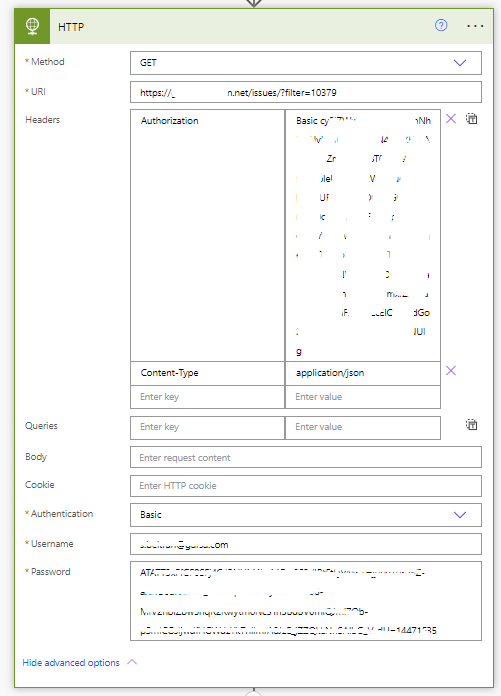Edit the application/json header value
The width and height of the screenshot is (501, 696).
point(363,373)
